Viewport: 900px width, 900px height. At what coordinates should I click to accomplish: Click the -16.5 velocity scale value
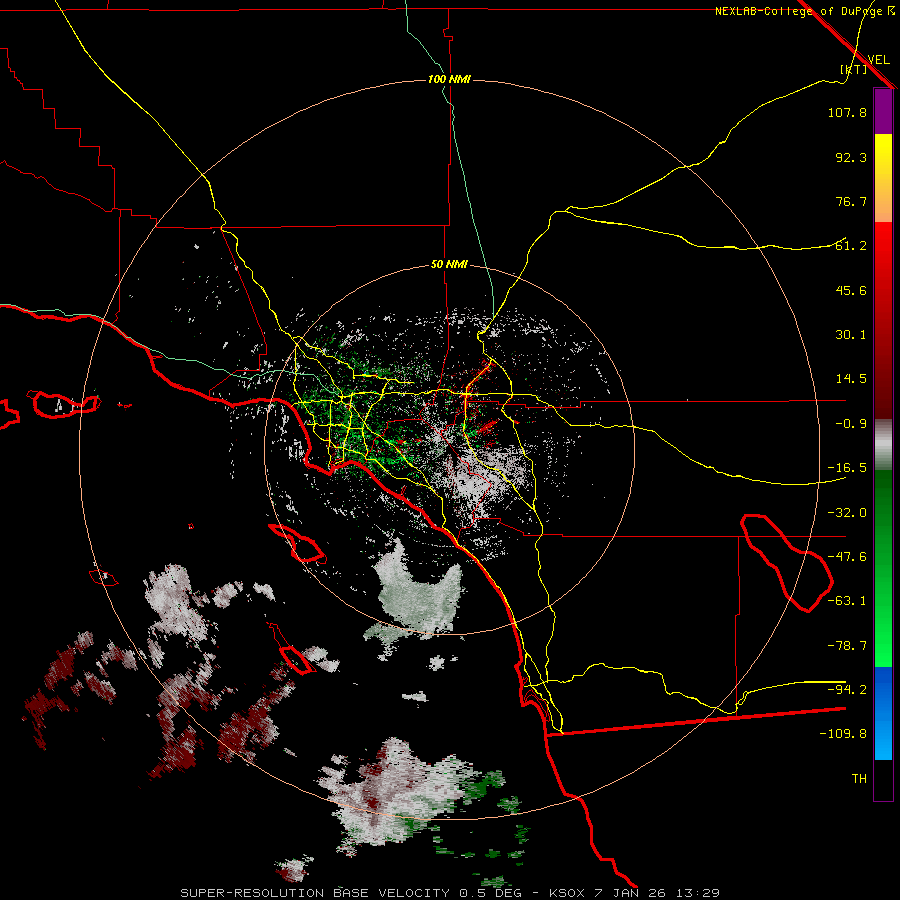tap(847, 468)
